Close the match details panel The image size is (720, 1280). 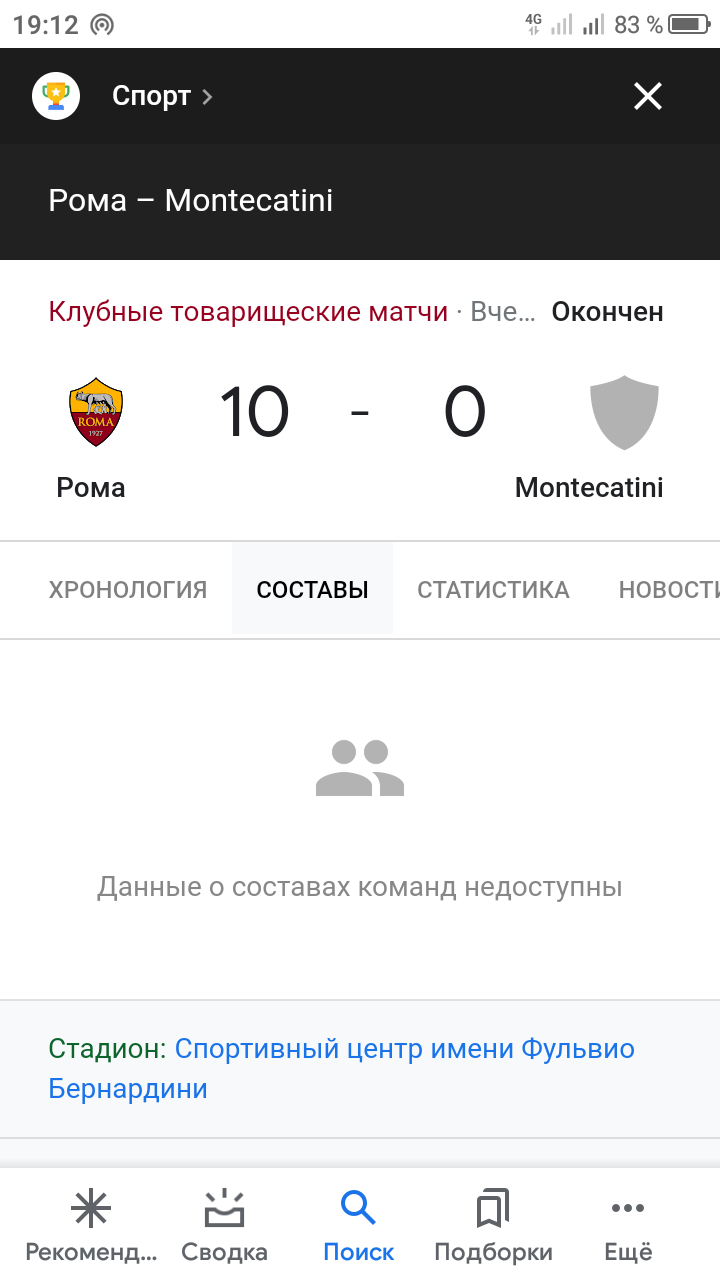648,96
